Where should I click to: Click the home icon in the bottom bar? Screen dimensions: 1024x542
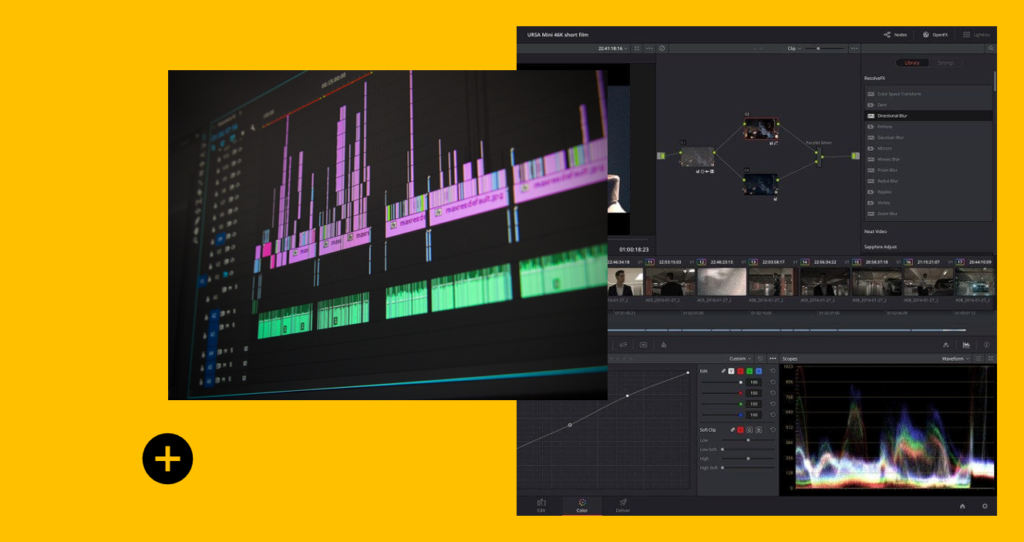coord(962,506)
